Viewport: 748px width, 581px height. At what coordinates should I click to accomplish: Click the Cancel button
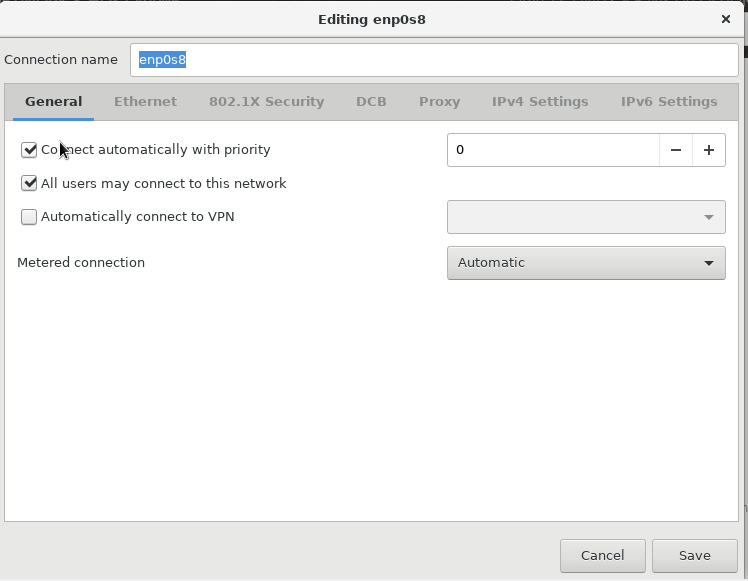[x=603, y=556]
